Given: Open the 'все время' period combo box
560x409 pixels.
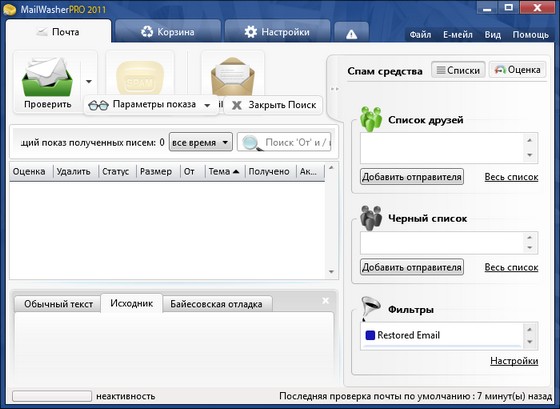Looking at the screenshot, I should pyautogui.click(x=200, y=142).
